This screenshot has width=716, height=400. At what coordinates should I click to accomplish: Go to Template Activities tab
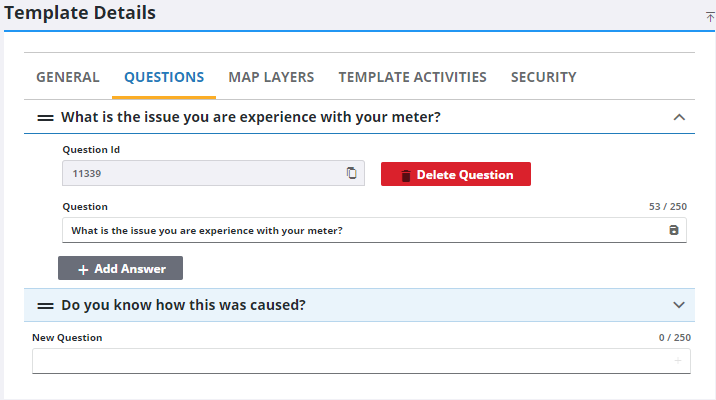tap(412, 77)
